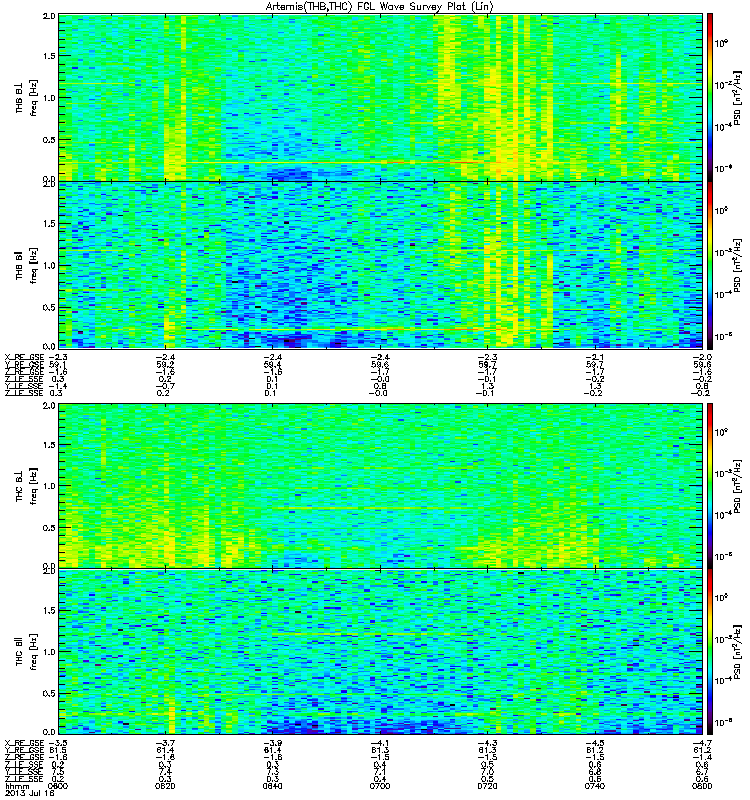
Task: Click the "2013 Jul 16" date label
Action: click(30, 793)
